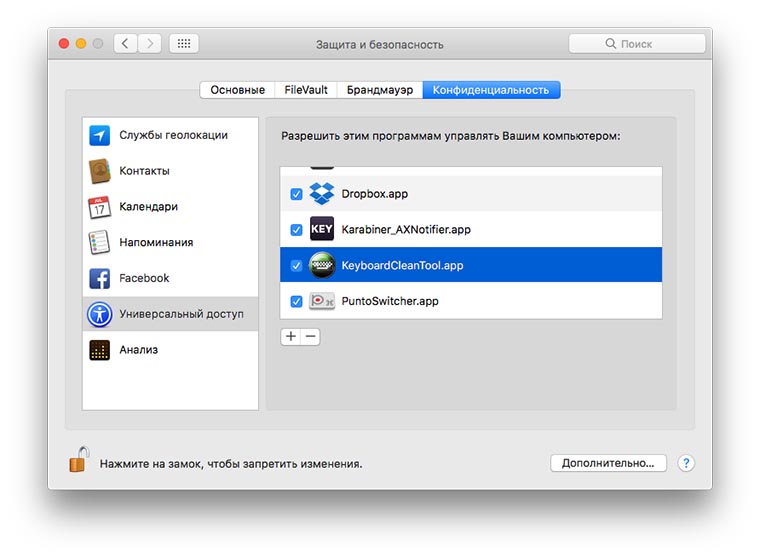Viewport: 760px width, 558px height.
Task: Click the Dropbox app icon
Action: click(322, 193)
